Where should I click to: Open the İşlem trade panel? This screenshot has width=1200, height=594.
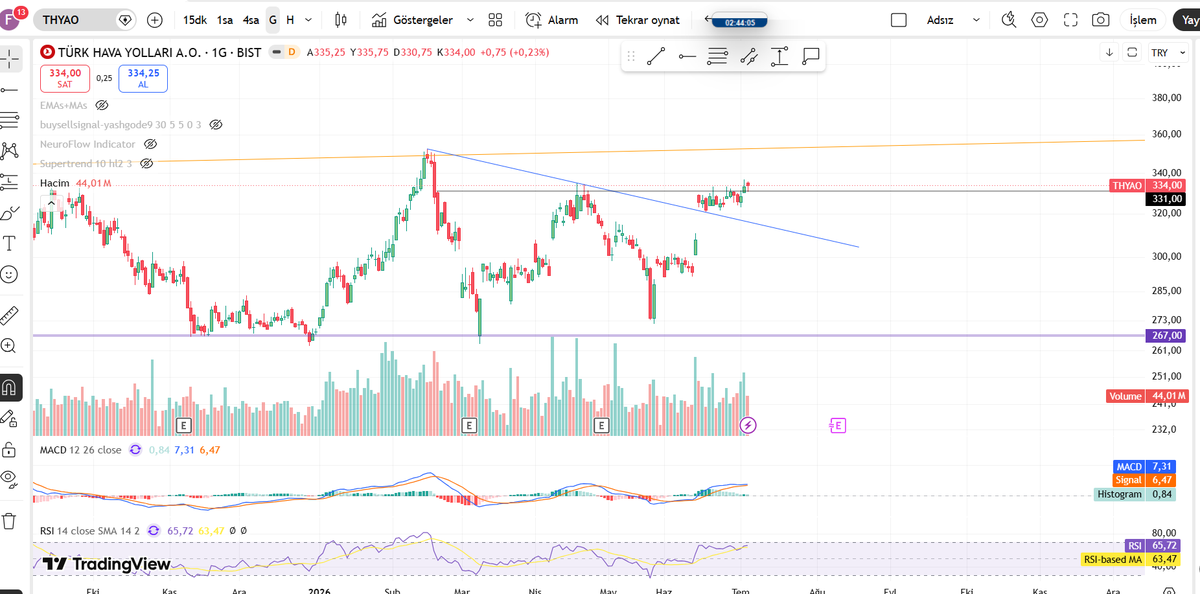(x=1143, y=20)
